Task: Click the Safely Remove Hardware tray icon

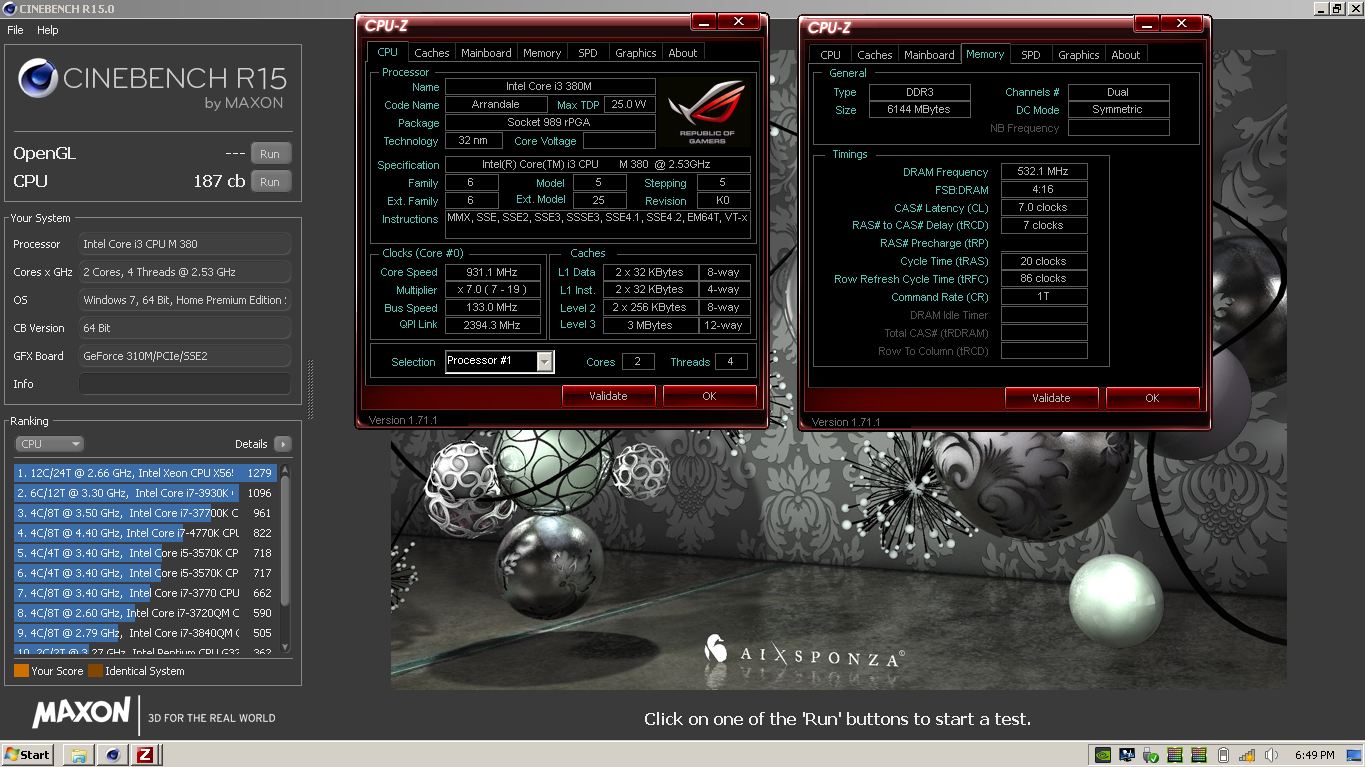Action: [1151, 755]
